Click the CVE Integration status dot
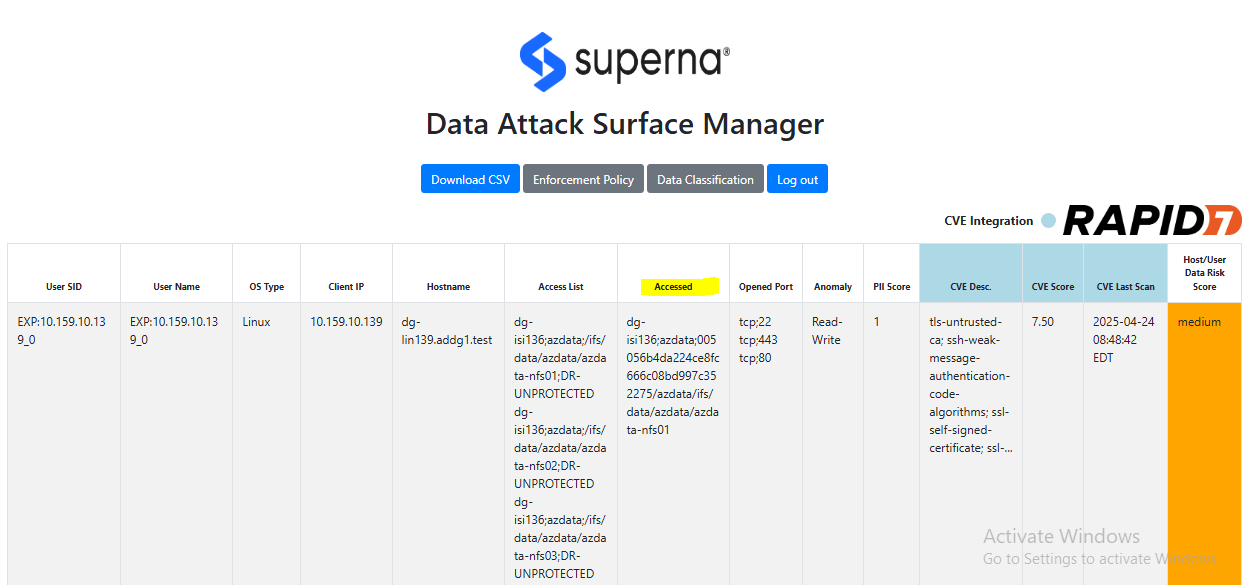The width and height of the screenshot is (1253, 585). [x=1047, y=221]
